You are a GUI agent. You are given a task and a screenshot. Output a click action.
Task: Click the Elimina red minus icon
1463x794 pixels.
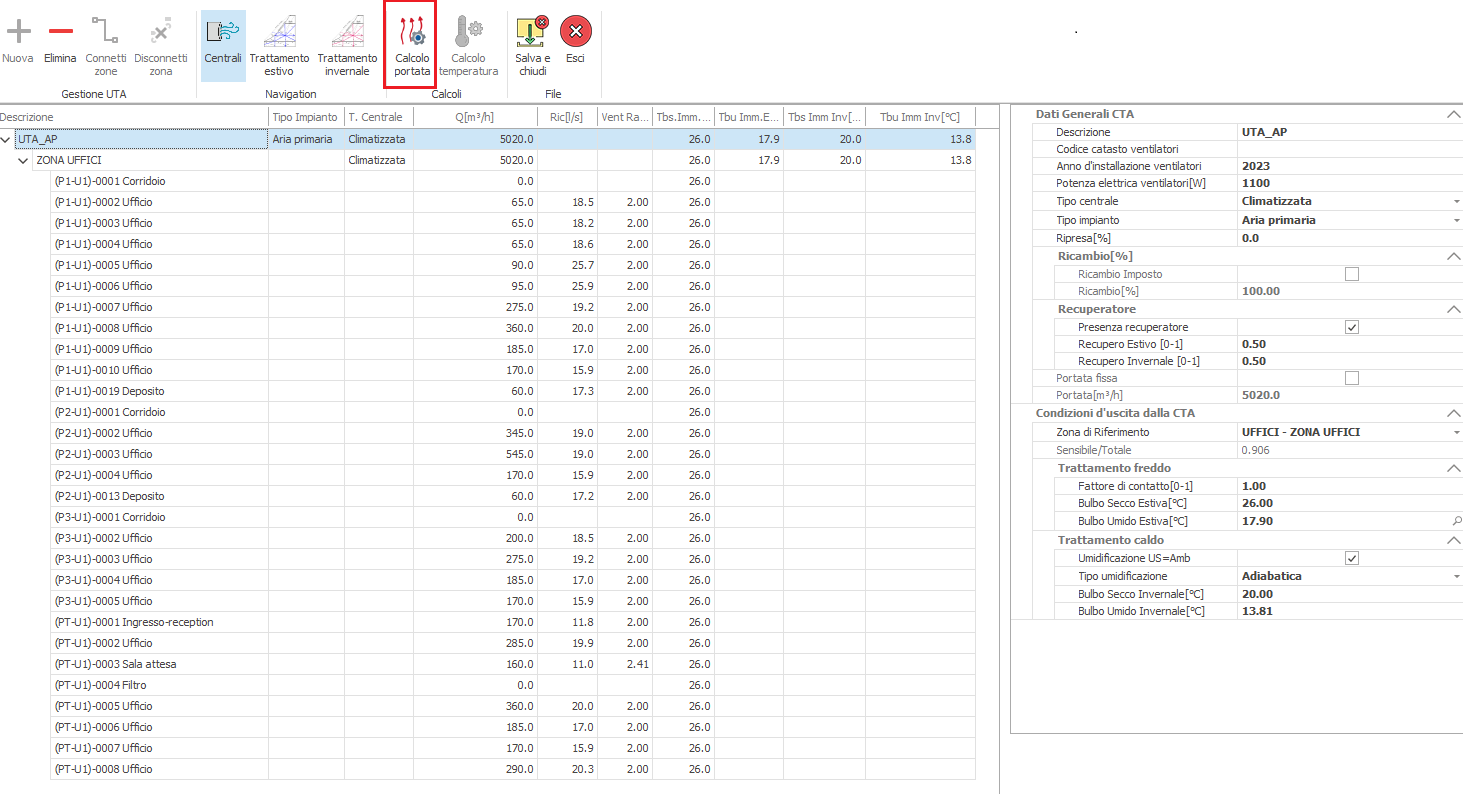[x=60, y=31]
